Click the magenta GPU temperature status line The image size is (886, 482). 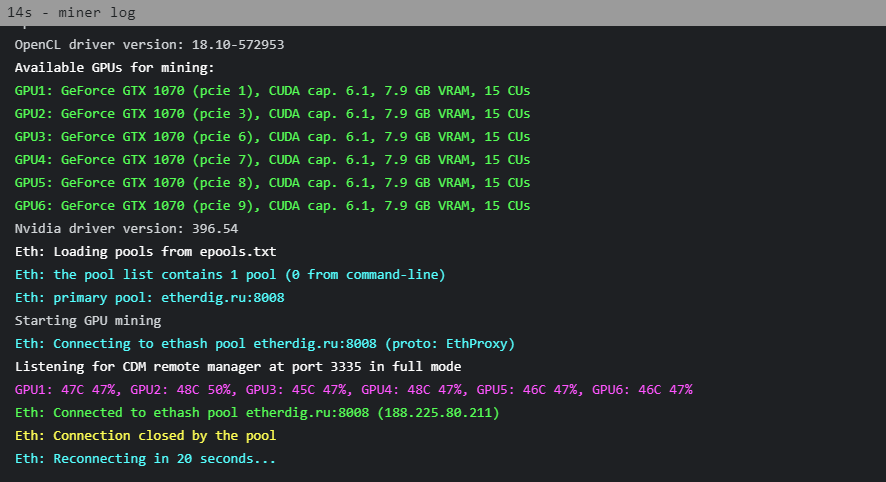pyautogui.click(x=354, y=390)
